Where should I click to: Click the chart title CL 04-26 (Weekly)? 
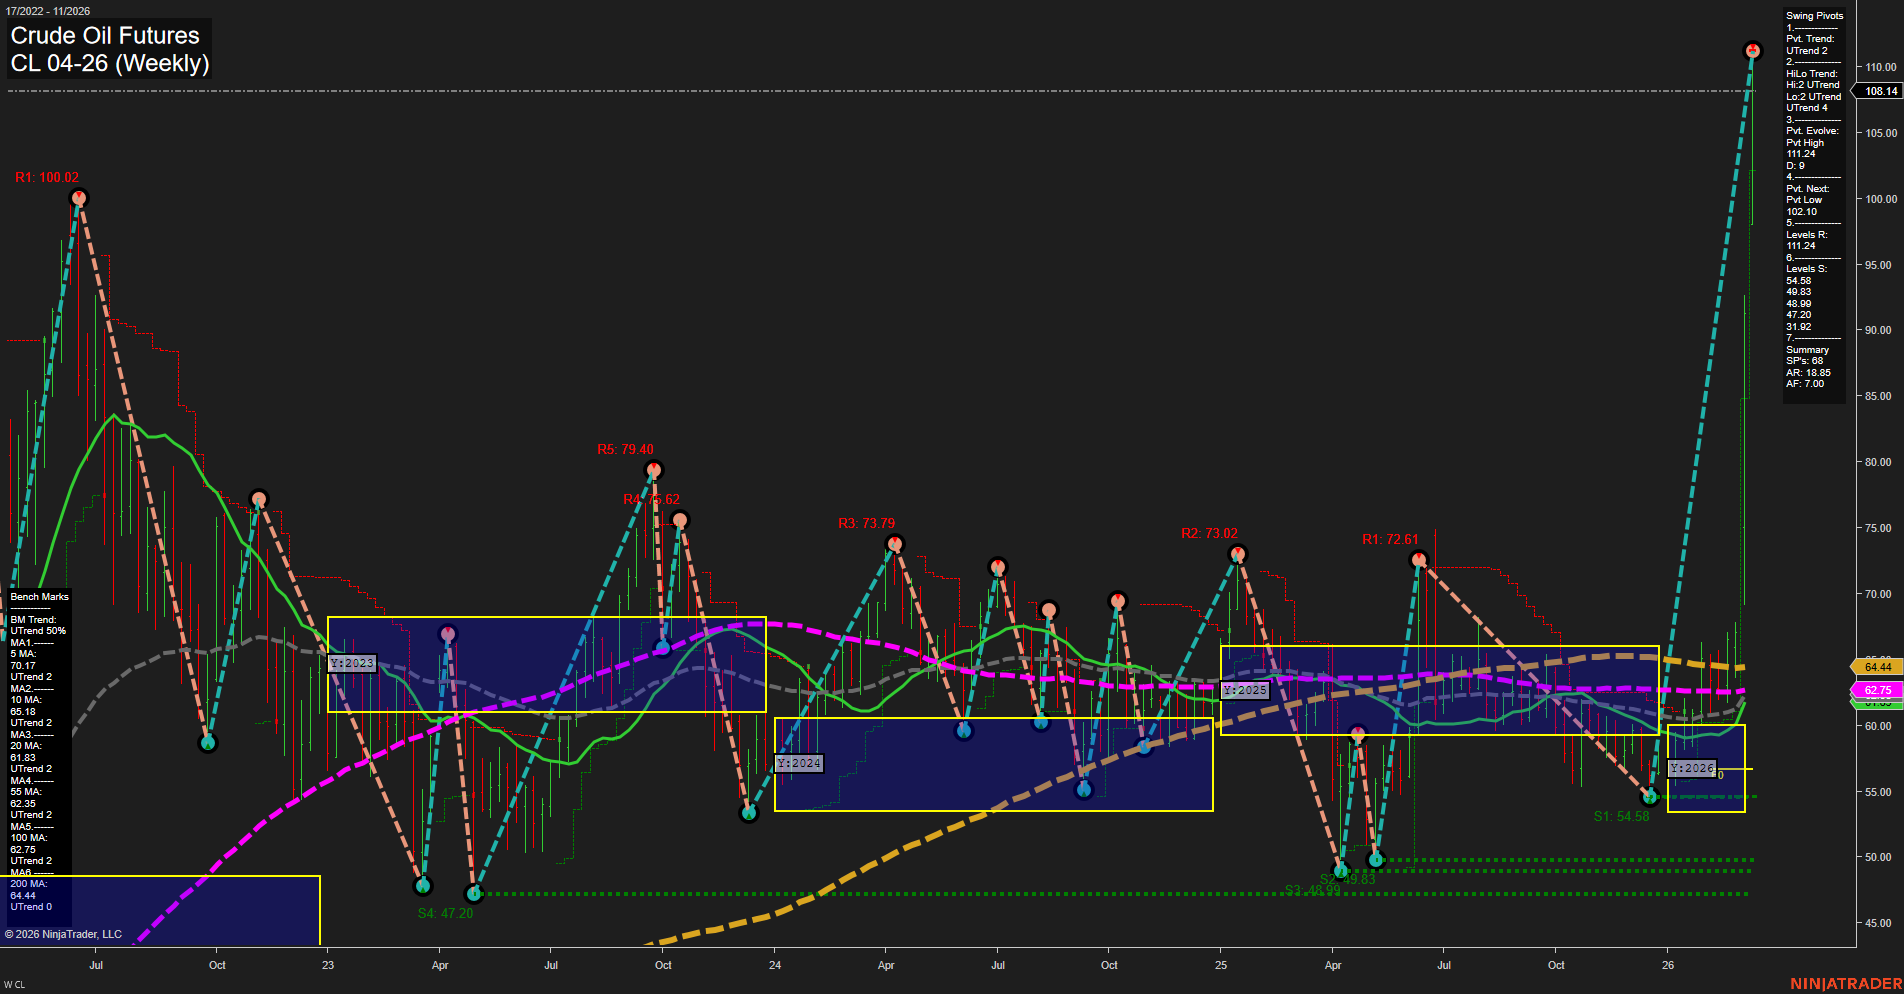point(110,62)
